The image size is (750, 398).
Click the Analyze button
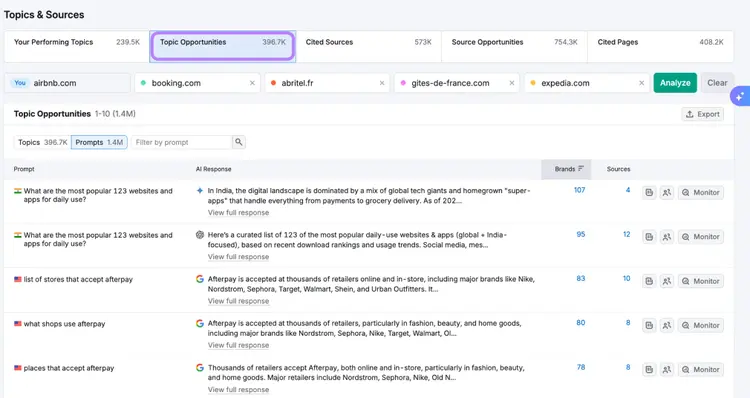coord(675,83)
